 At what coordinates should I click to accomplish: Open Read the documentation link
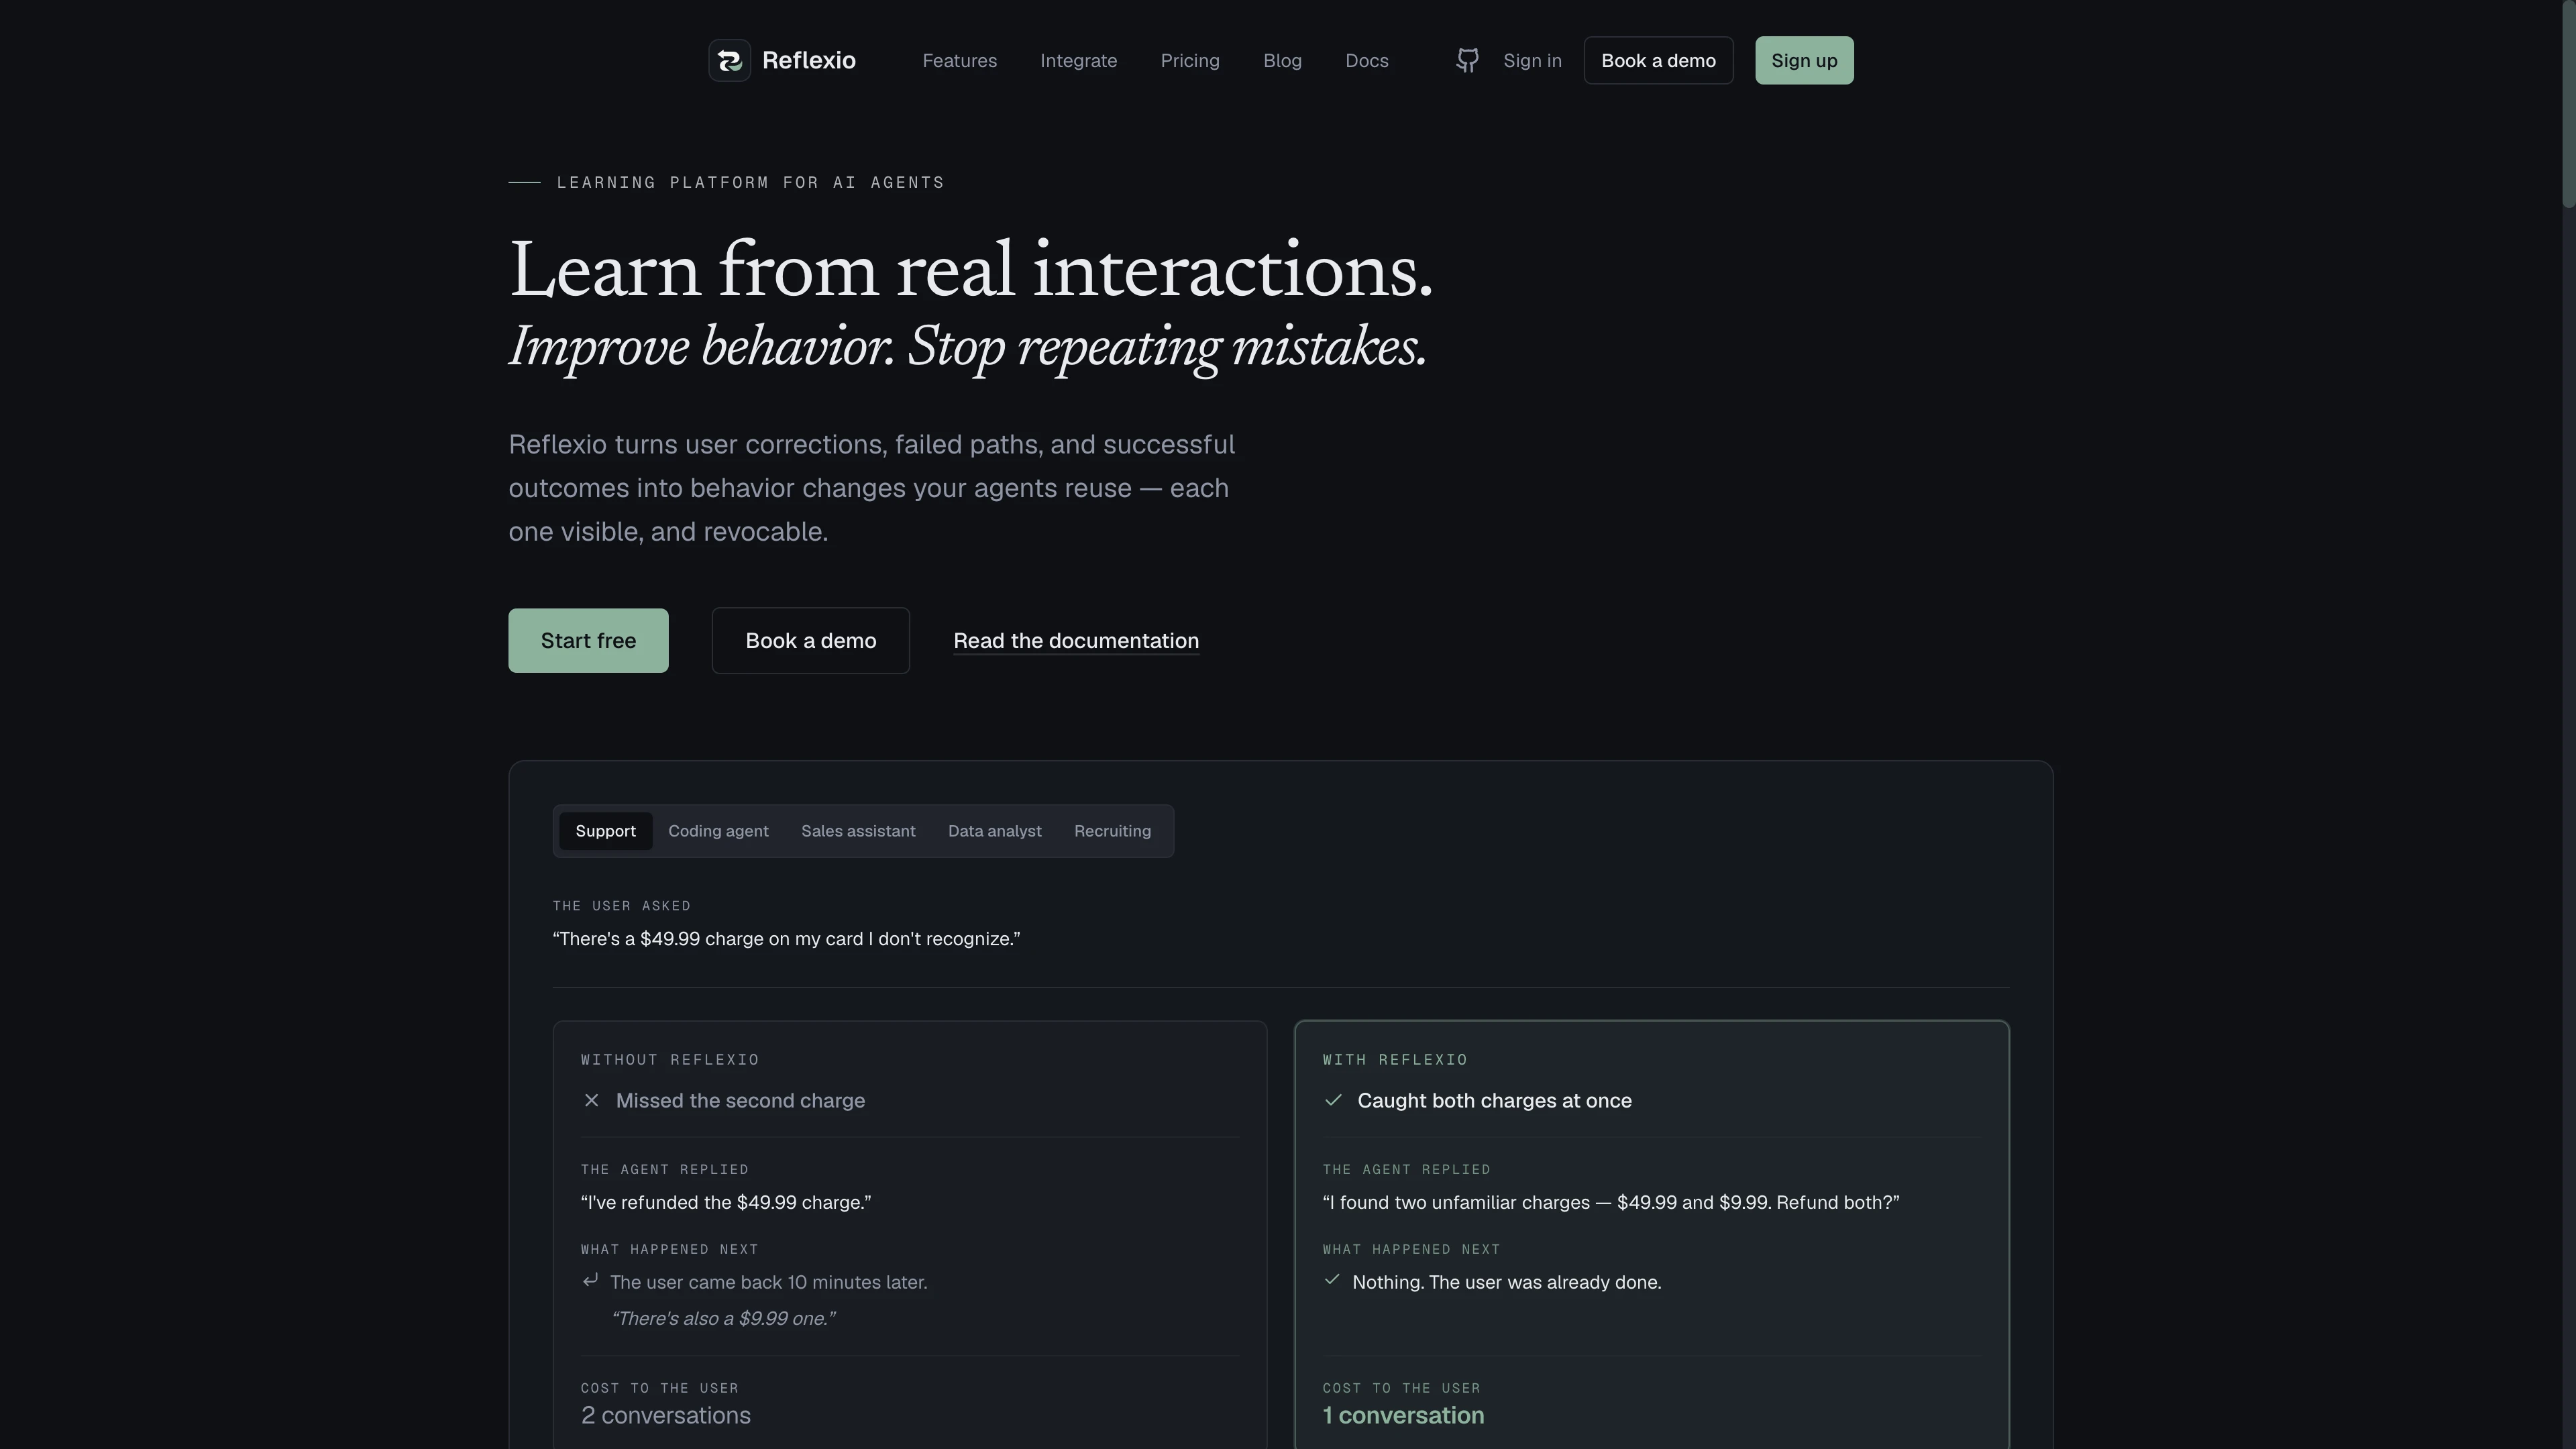point(1076,641)
